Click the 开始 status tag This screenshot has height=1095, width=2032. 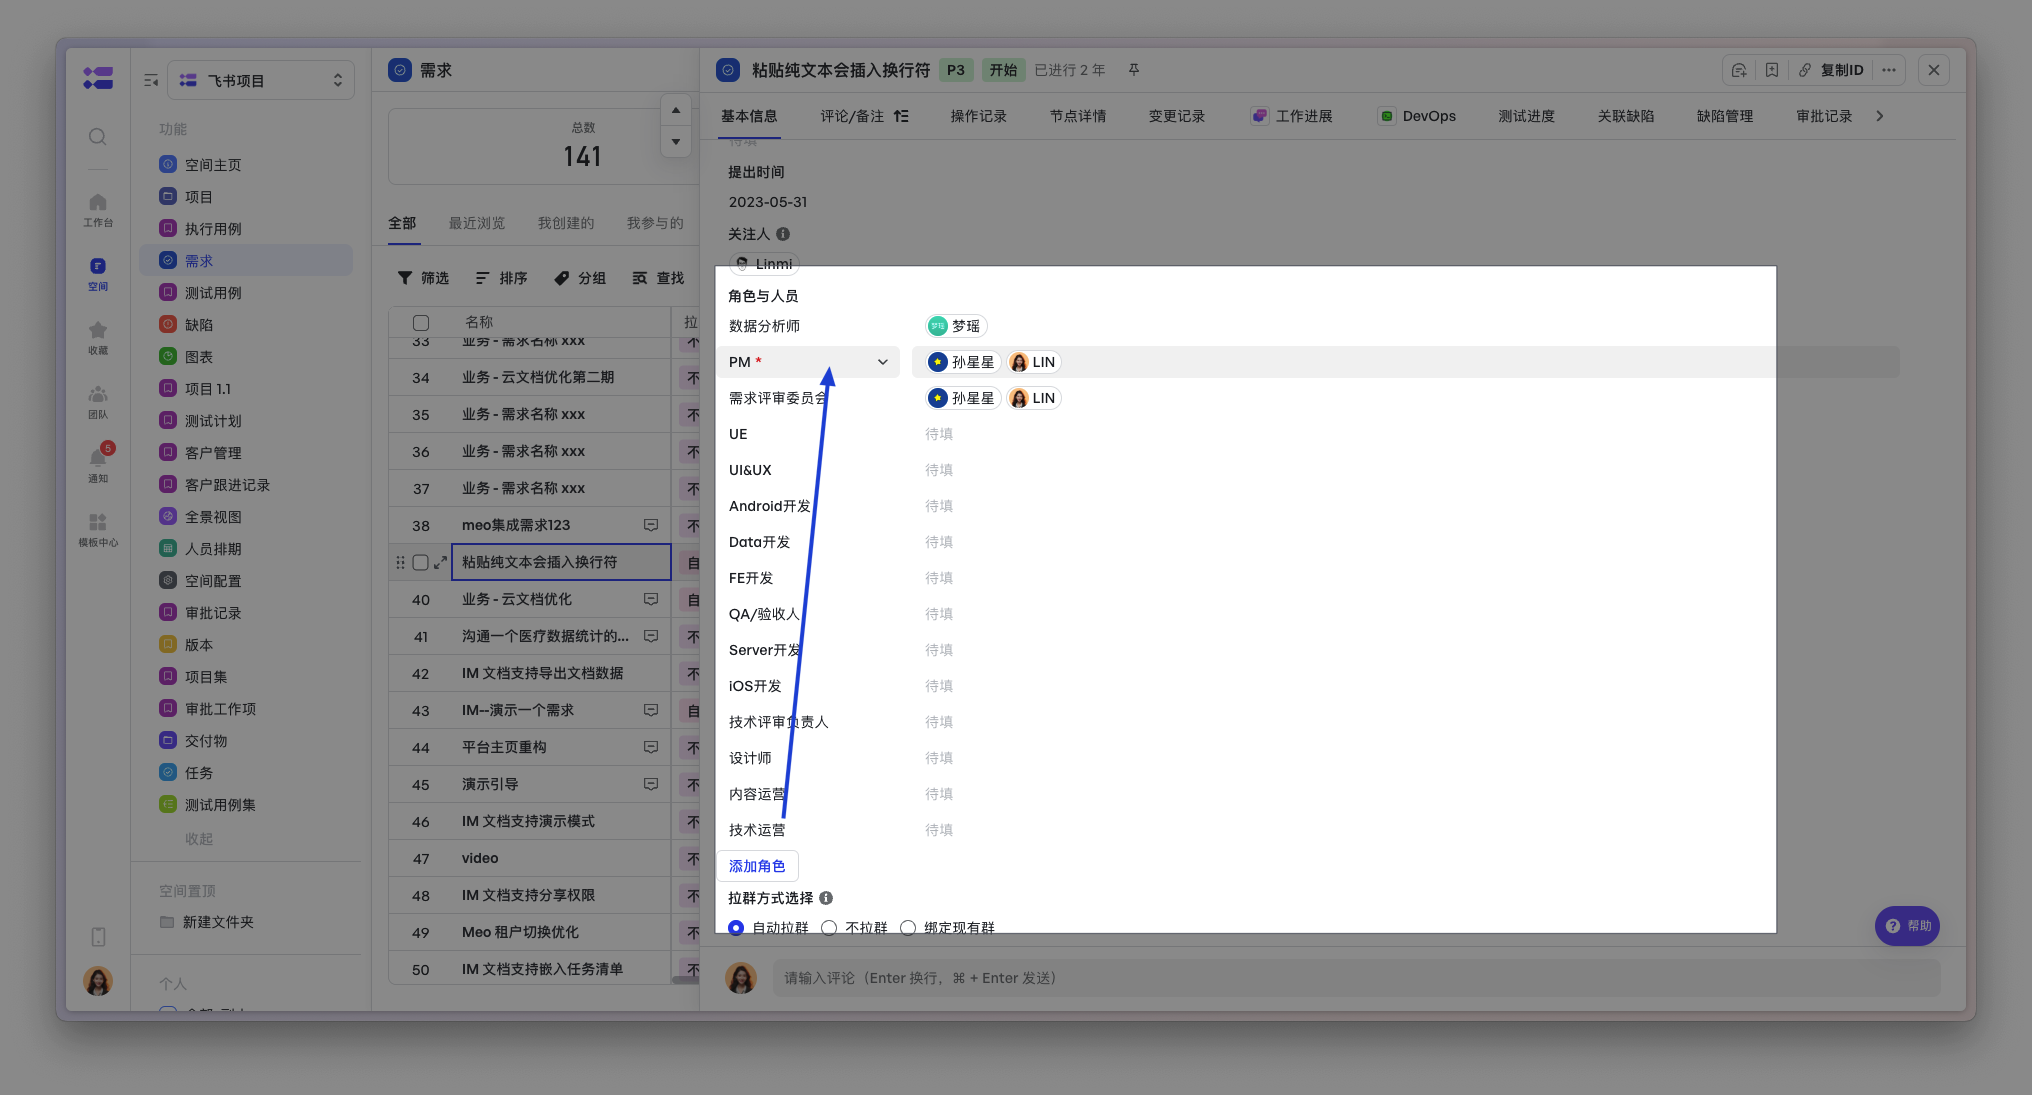tap(1003, 70)
